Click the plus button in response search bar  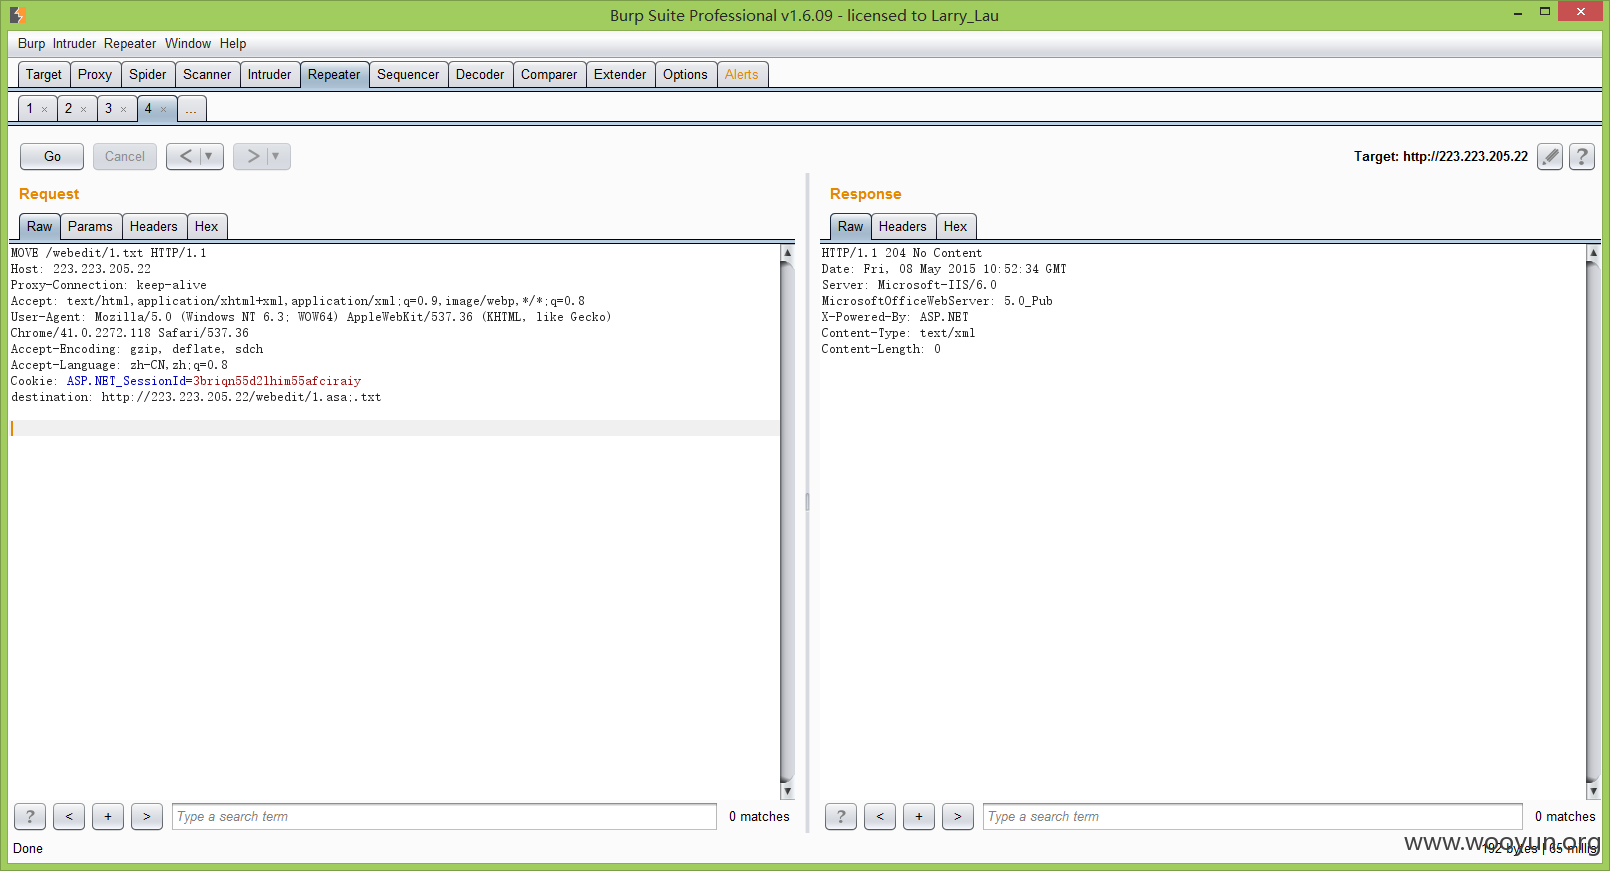[x=919, y=817]
